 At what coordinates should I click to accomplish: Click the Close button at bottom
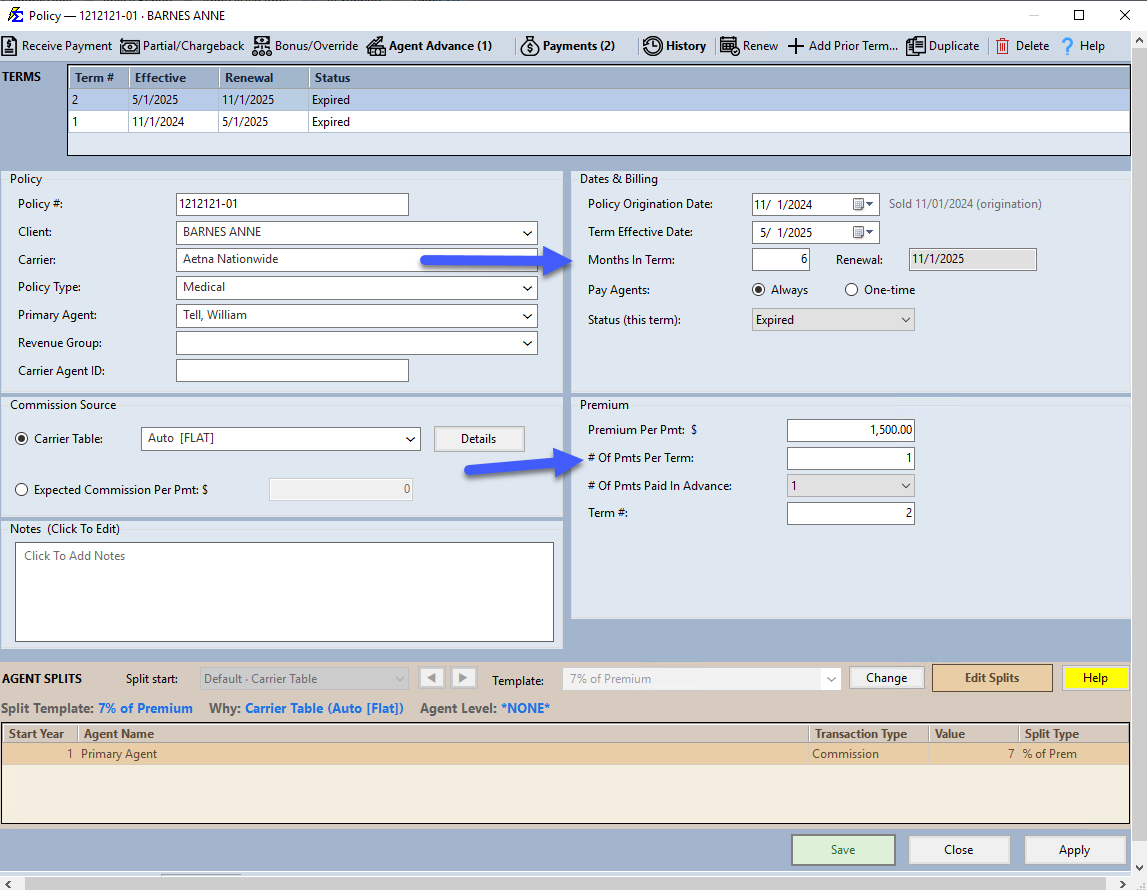pos(958,850)
